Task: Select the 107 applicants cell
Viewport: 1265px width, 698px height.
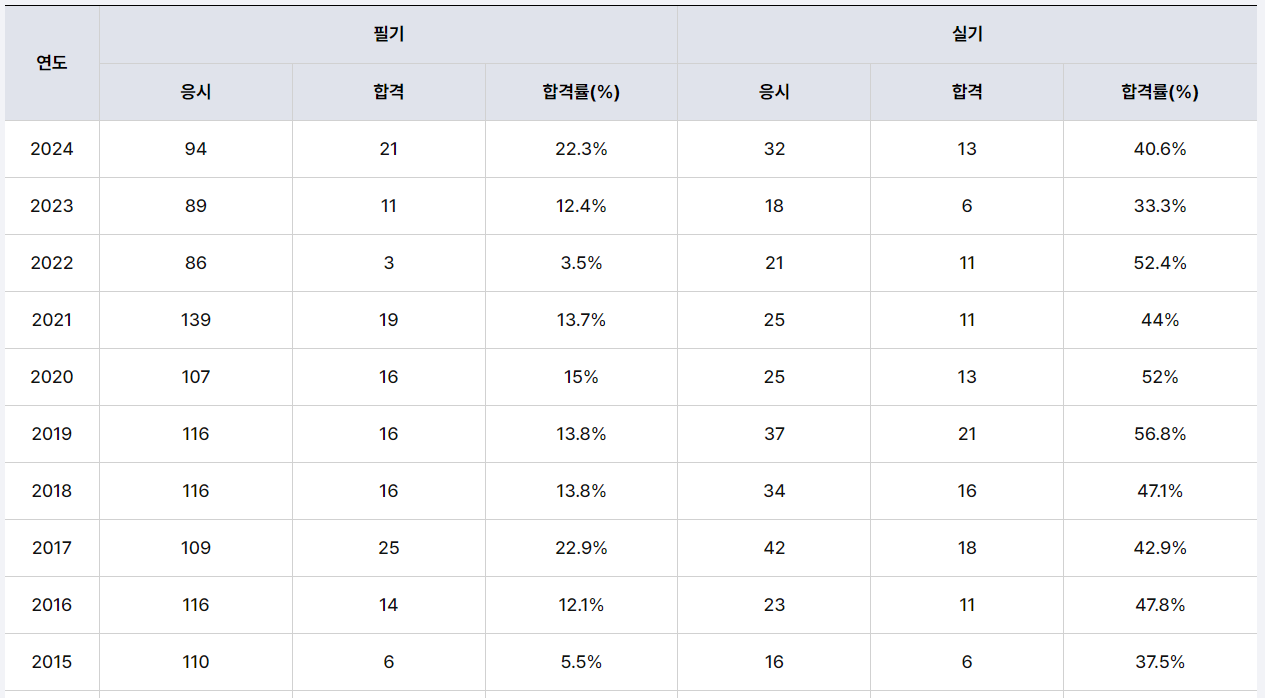Action: (196, 377)
